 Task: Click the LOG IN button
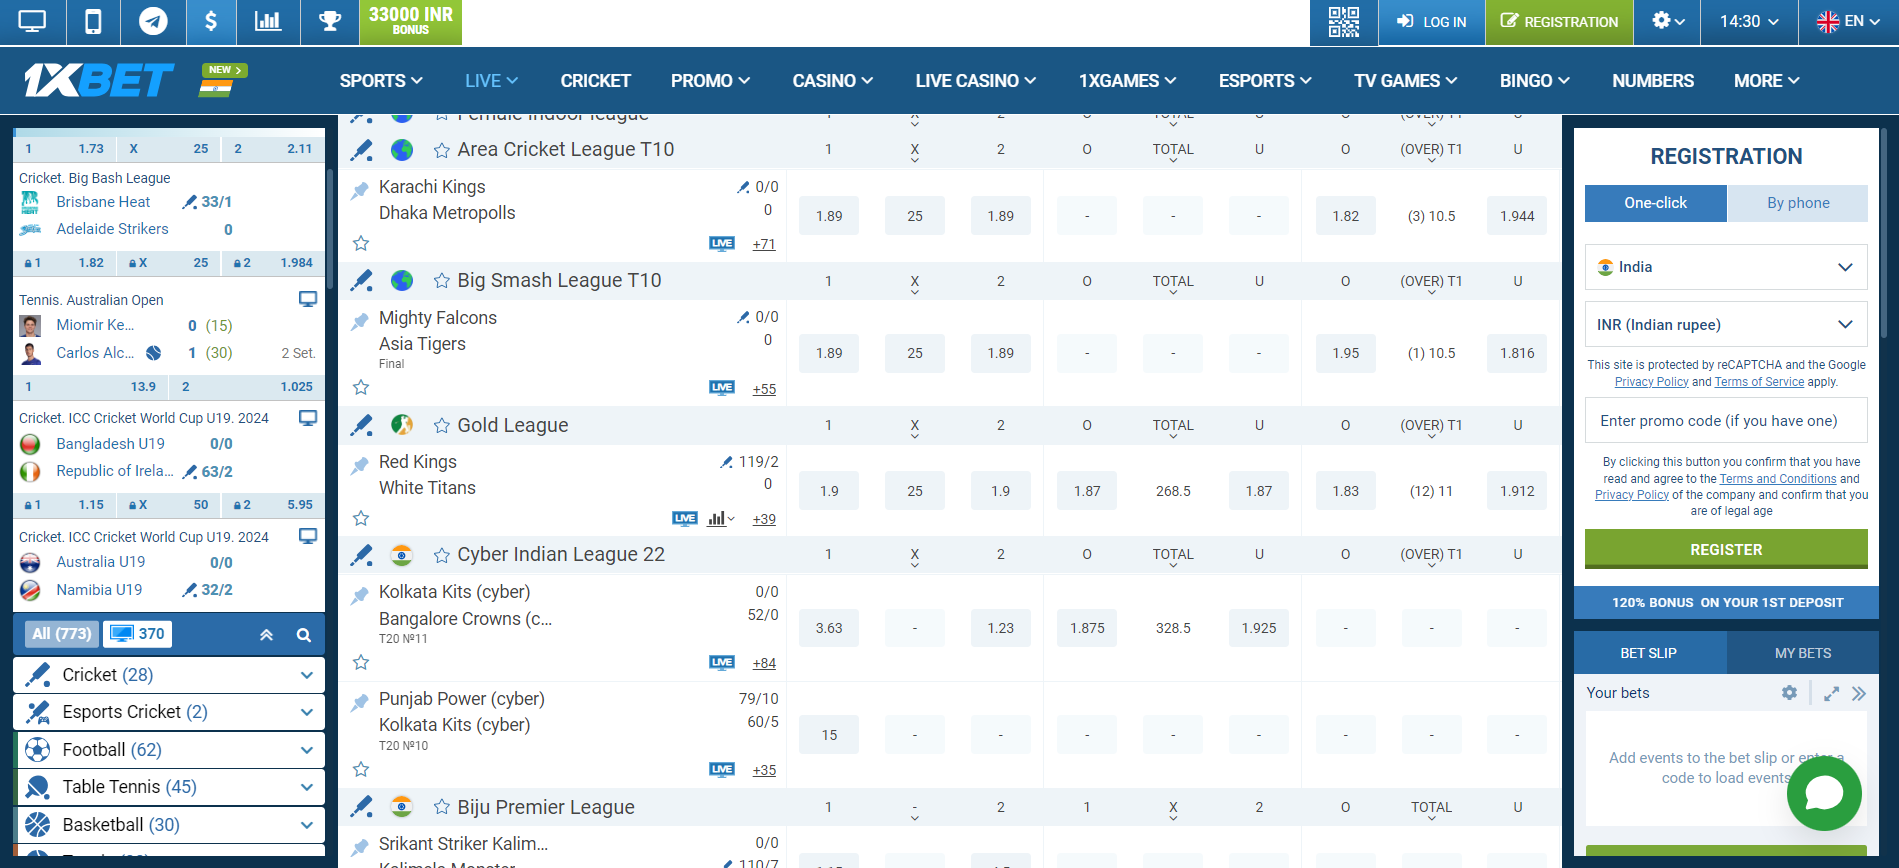[1431, 22]
